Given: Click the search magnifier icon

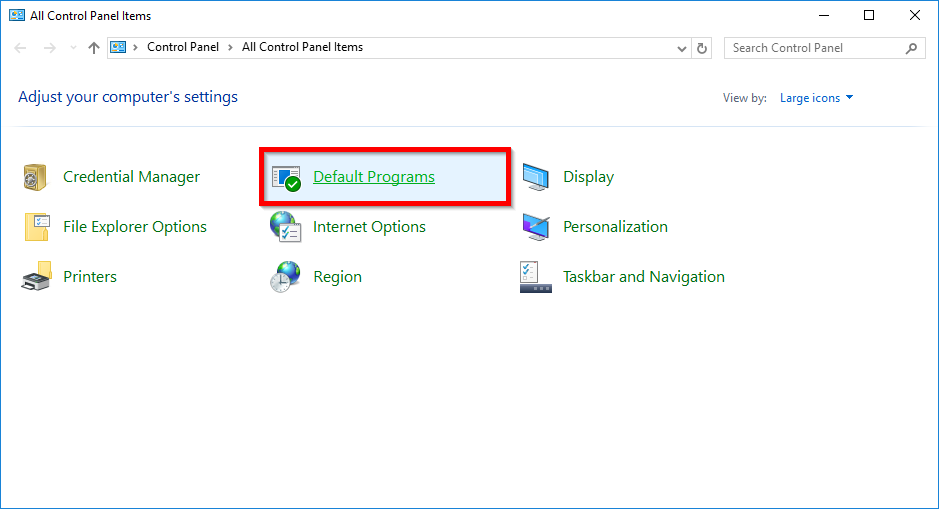Looking at the screenshot, I should click(x=911, y=48).
